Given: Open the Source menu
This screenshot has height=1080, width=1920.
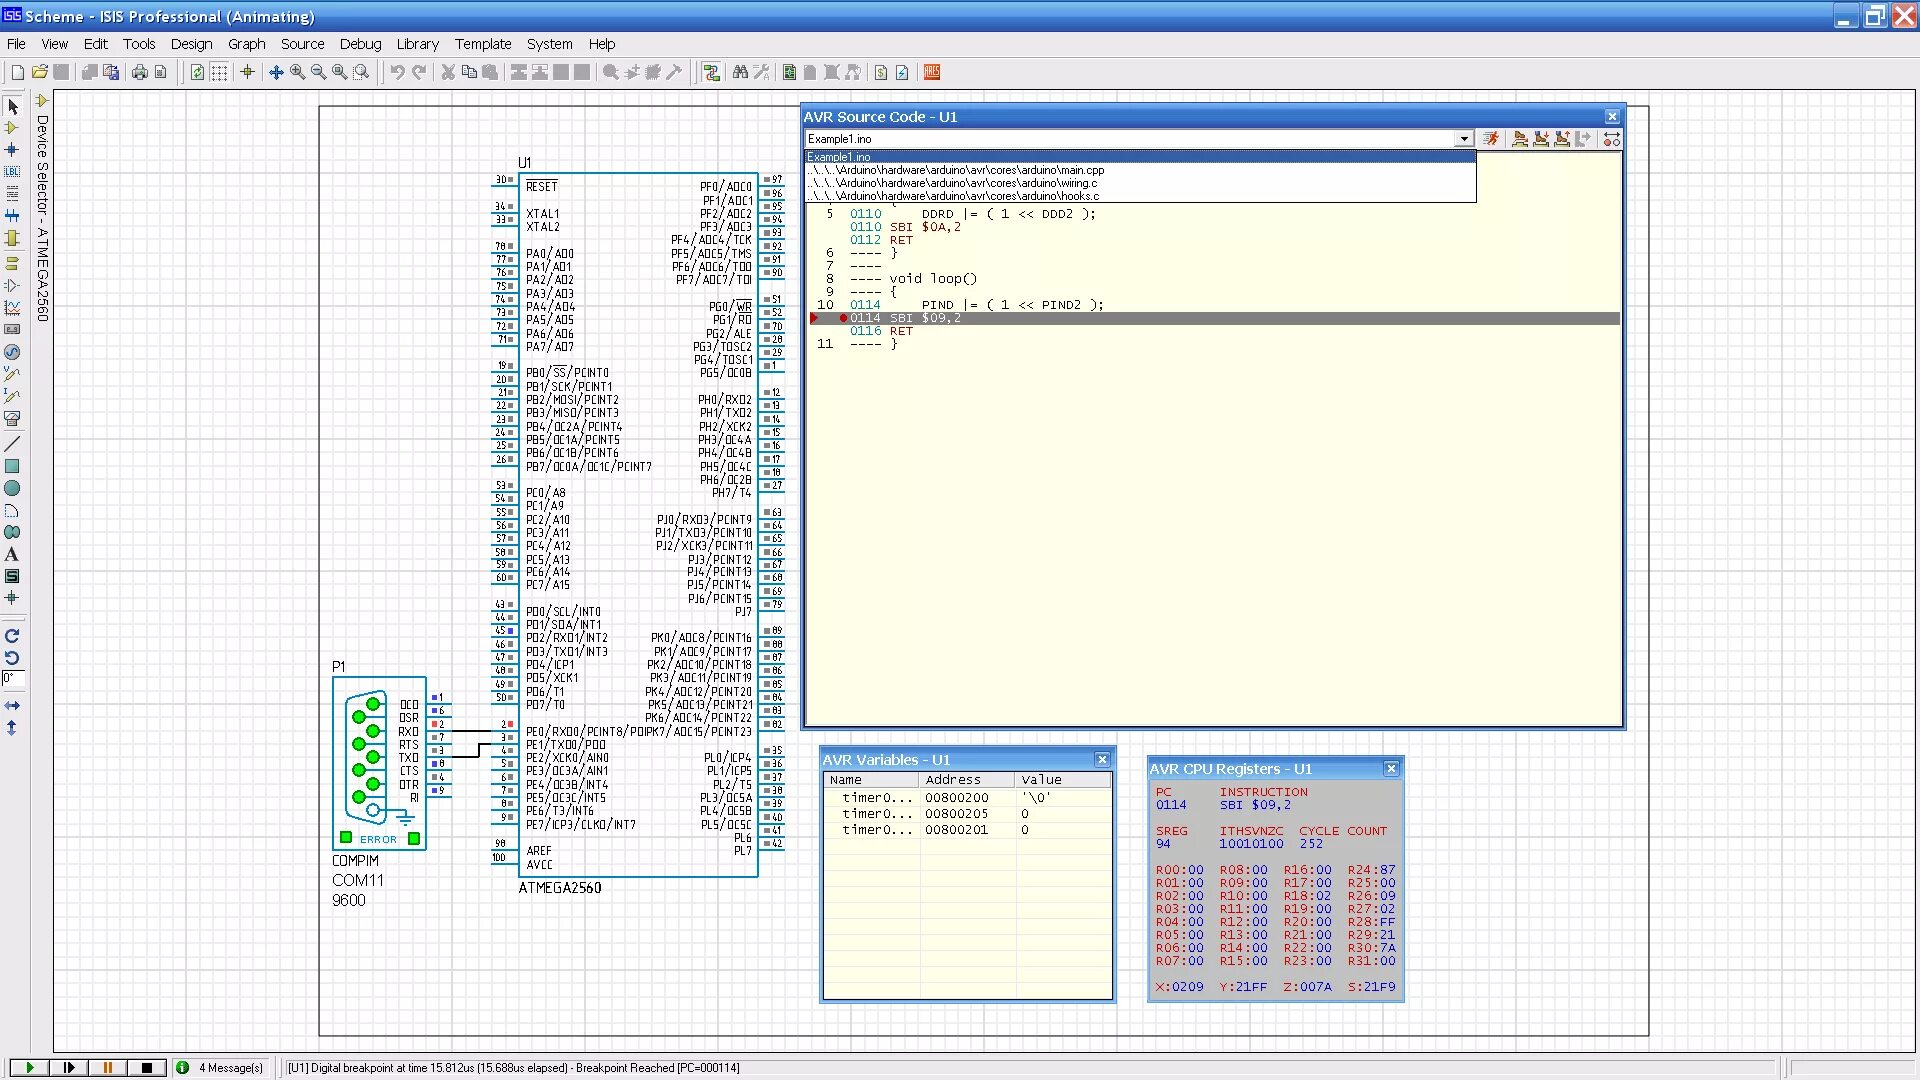Looking at the screenshot, I should (302, 44).
